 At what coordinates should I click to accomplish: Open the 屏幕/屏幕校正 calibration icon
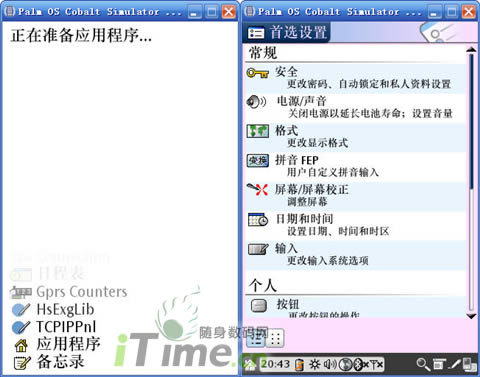[257, 189]
